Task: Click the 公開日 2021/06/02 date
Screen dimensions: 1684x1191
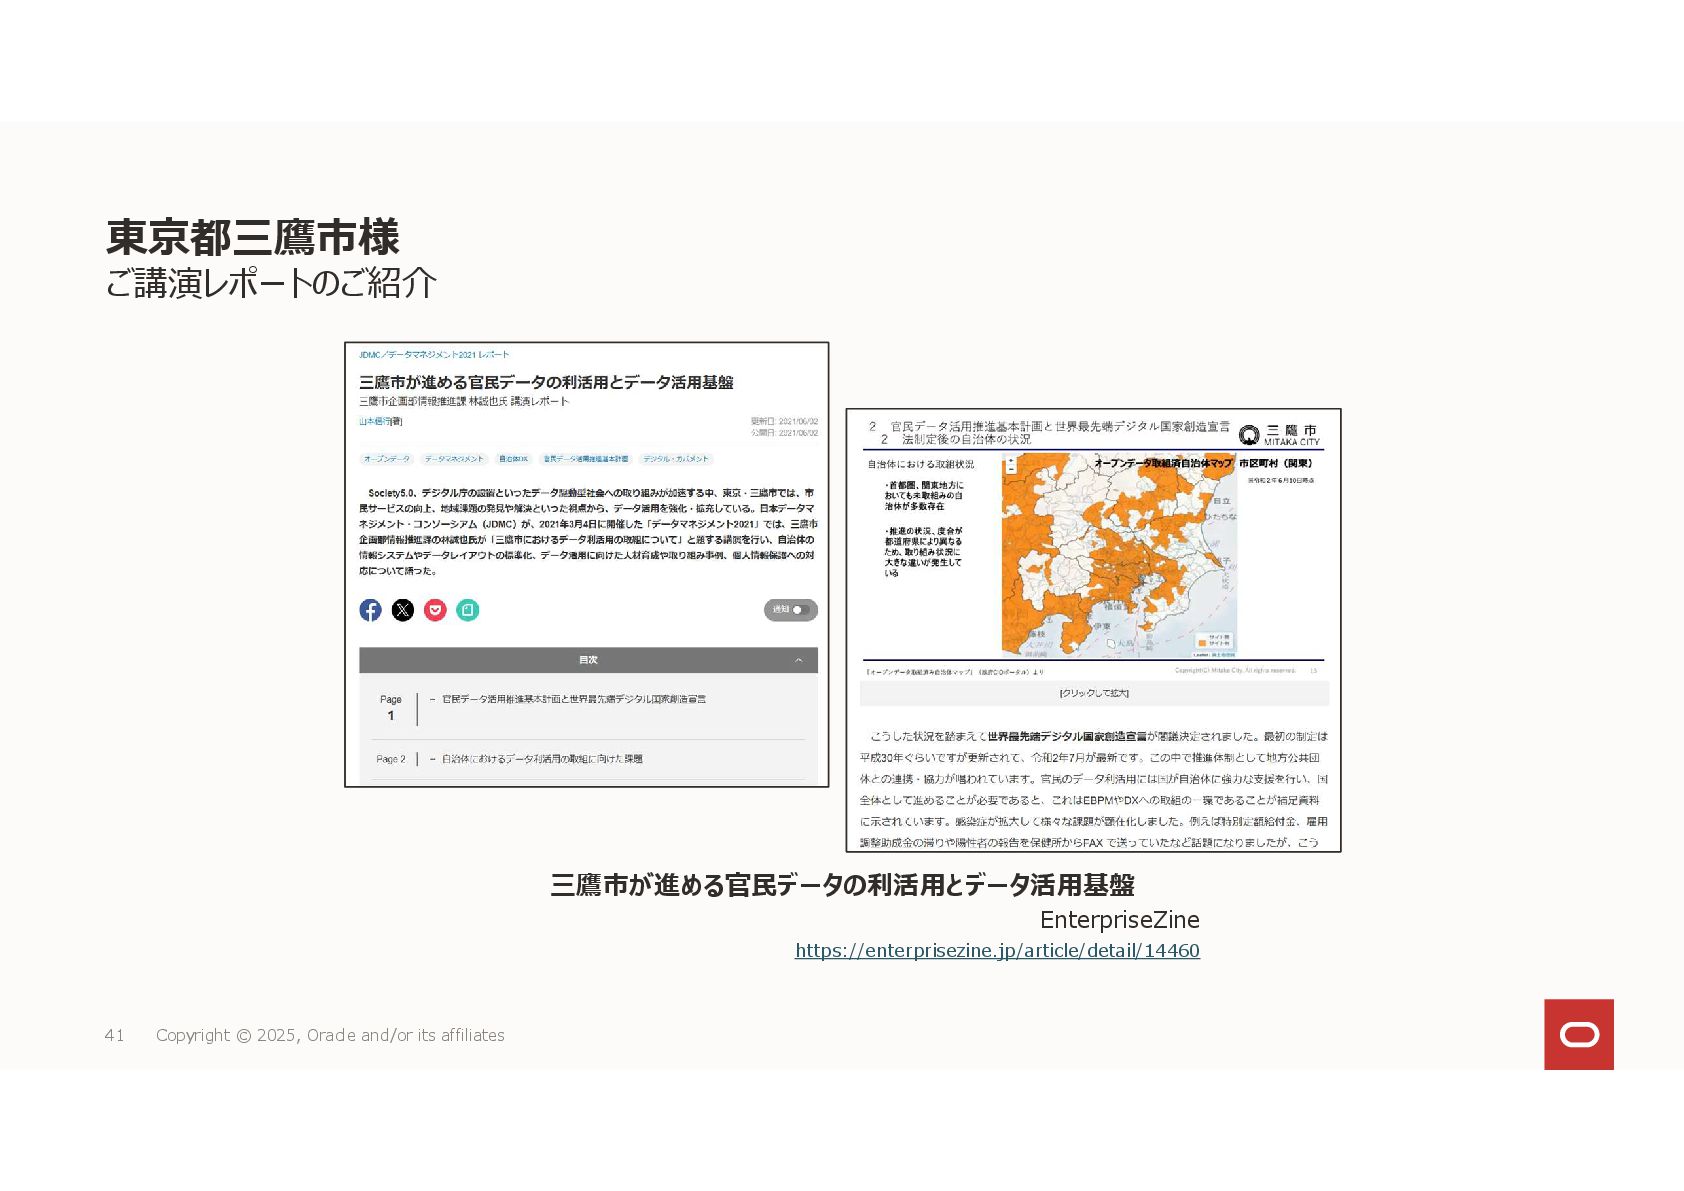Action: tap(784, 433)
